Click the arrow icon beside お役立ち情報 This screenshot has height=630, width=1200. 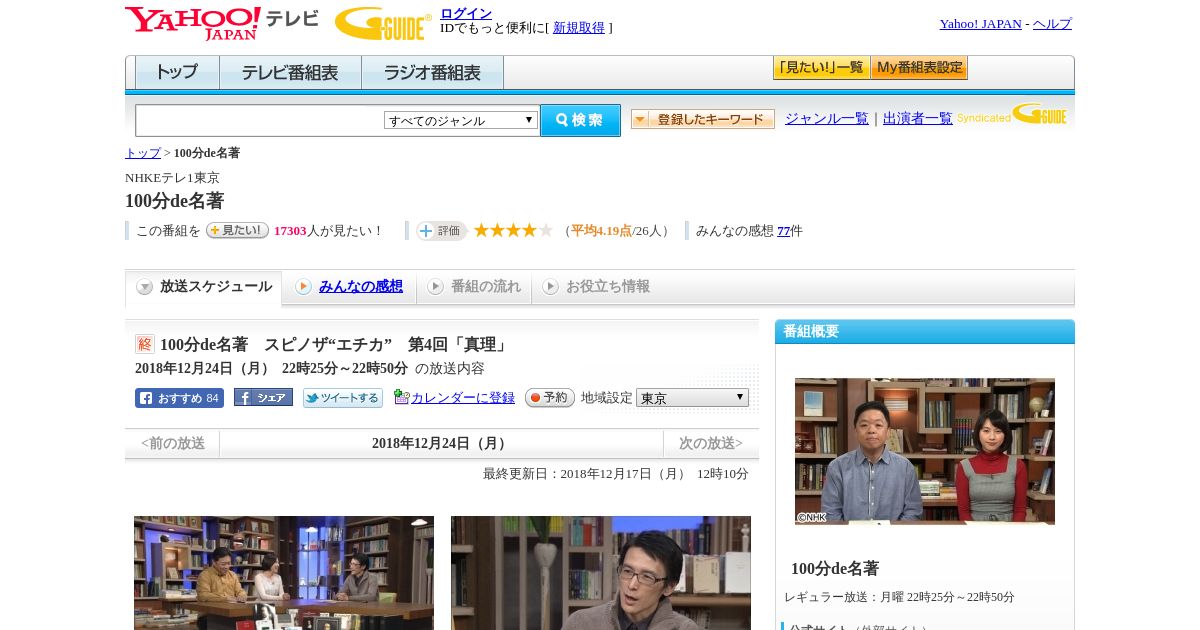pyautogui.click(x=550, y=286)
